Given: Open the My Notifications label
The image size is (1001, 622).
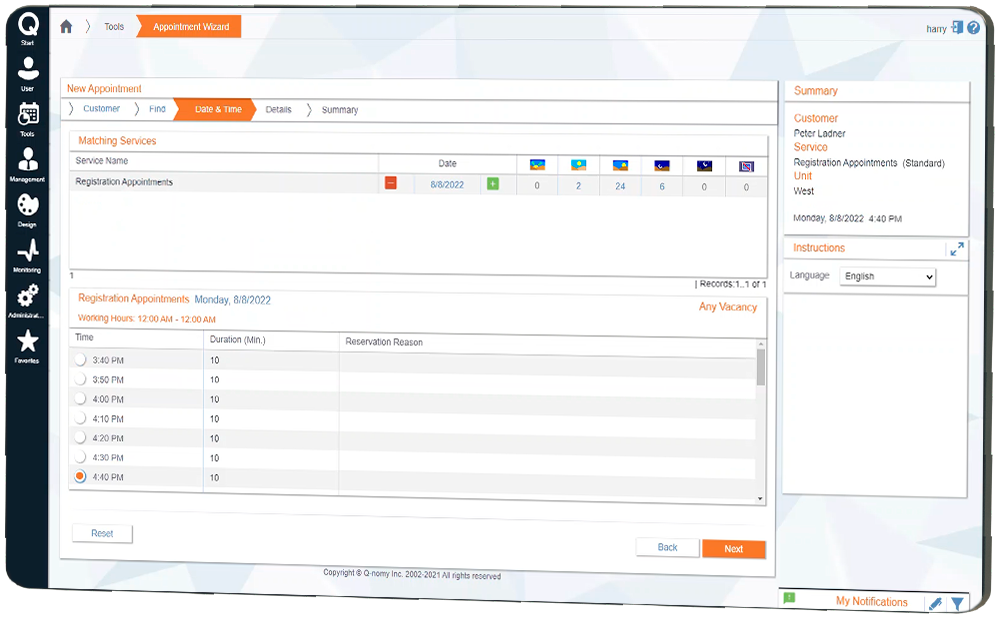Looking at the screenshot, I should tap(871, 602).
